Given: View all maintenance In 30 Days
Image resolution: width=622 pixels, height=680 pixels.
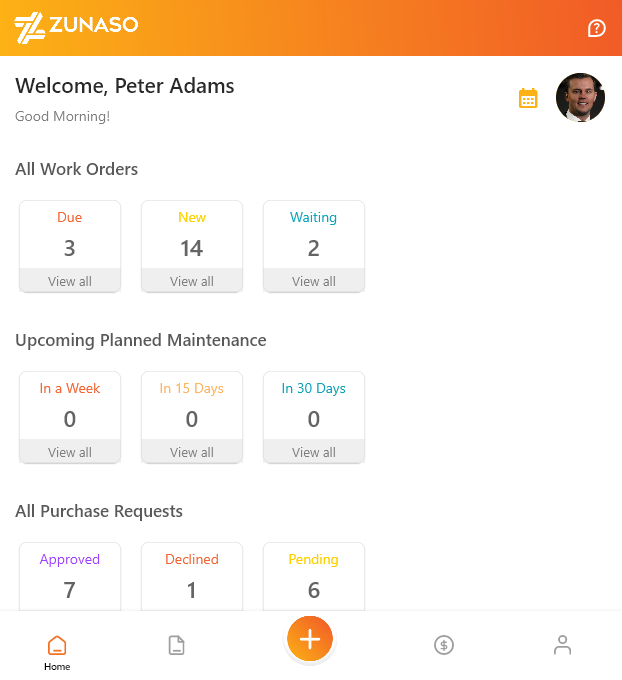Looking at the screenshot, I should (314, 452).
